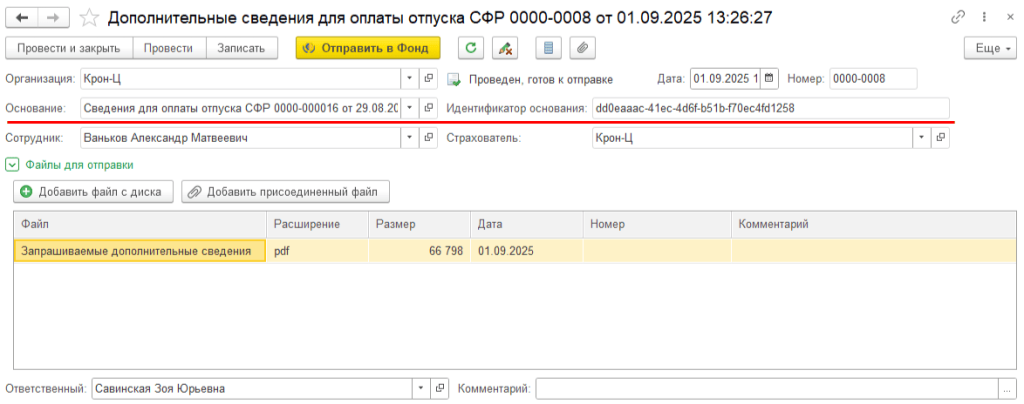Click the Провести и закрыть button
Viewport: 1024px width, 404px height.
(69, 48)
